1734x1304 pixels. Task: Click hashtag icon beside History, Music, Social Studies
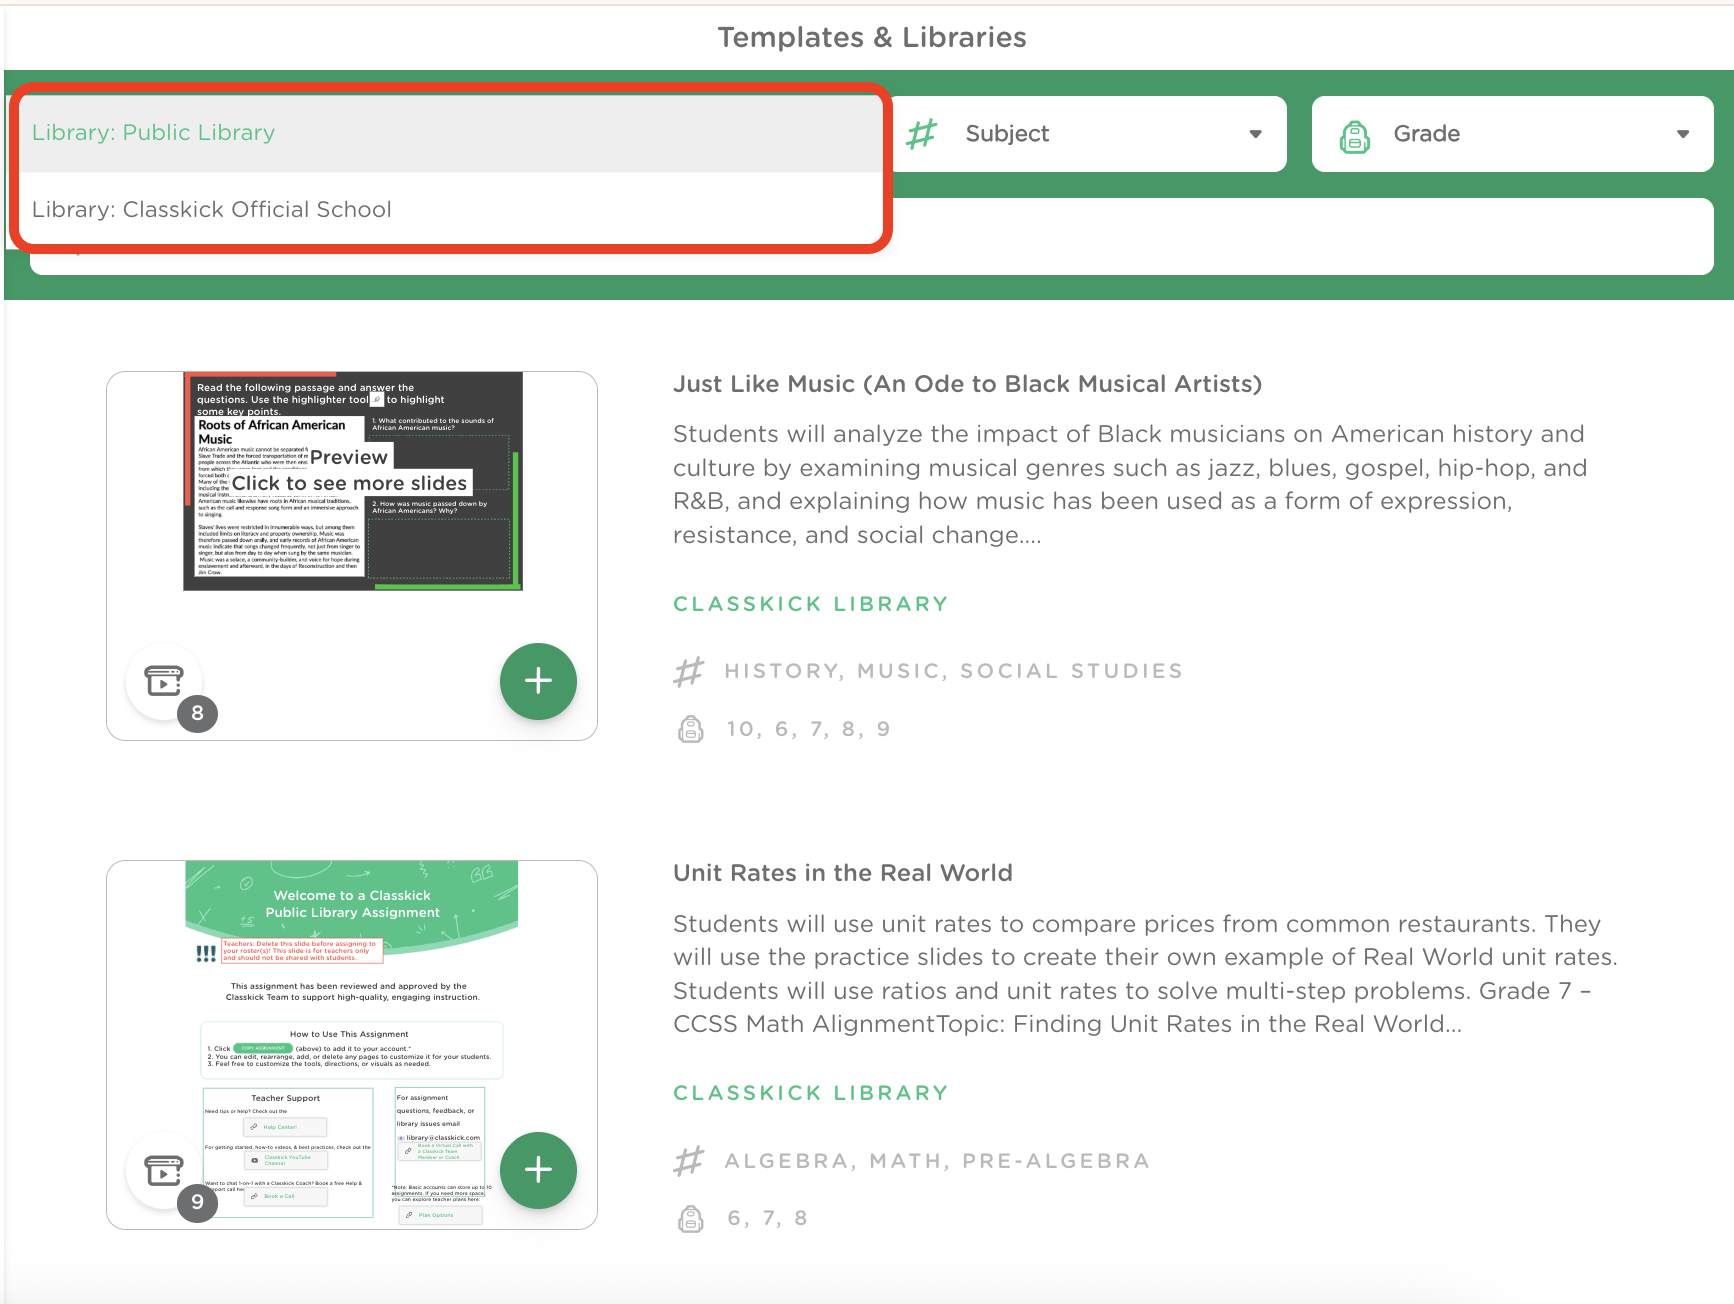(x=689, y=671)
